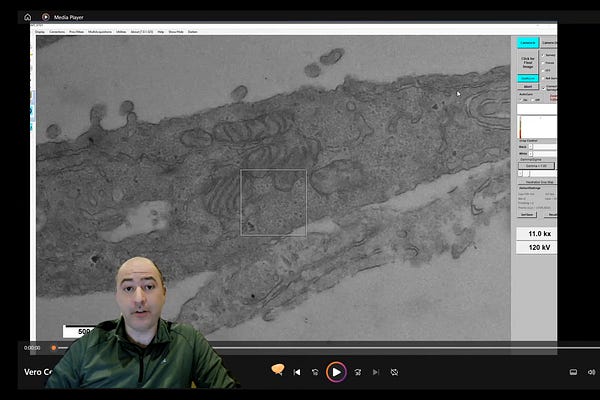Click the Camera tab on right edge

tap(549, 42)
